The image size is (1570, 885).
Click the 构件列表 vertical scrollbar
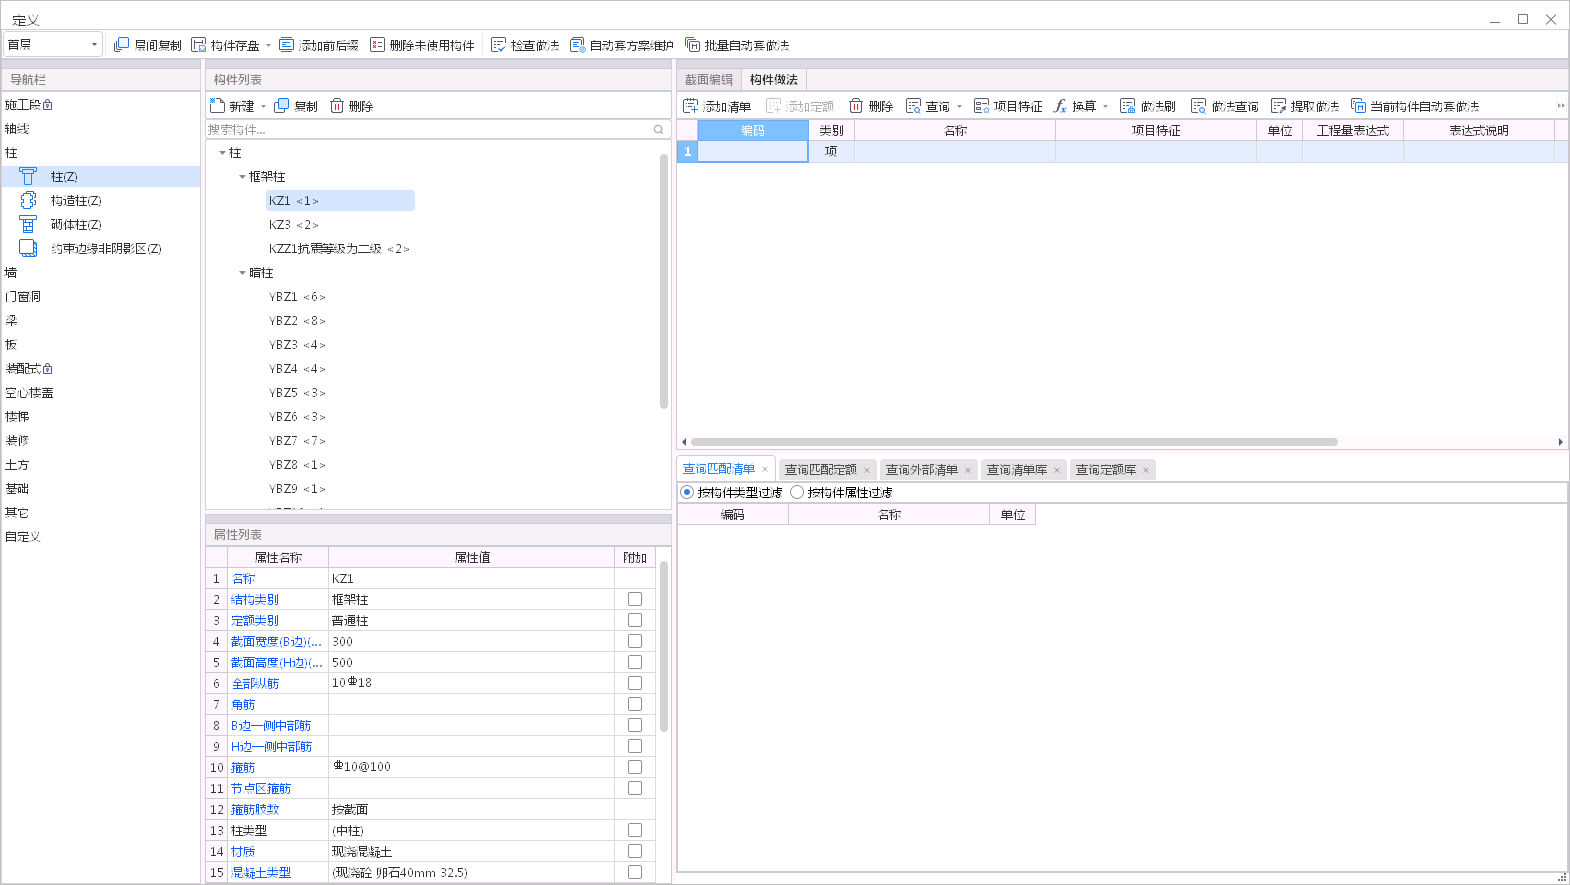[x=664, y=281]
